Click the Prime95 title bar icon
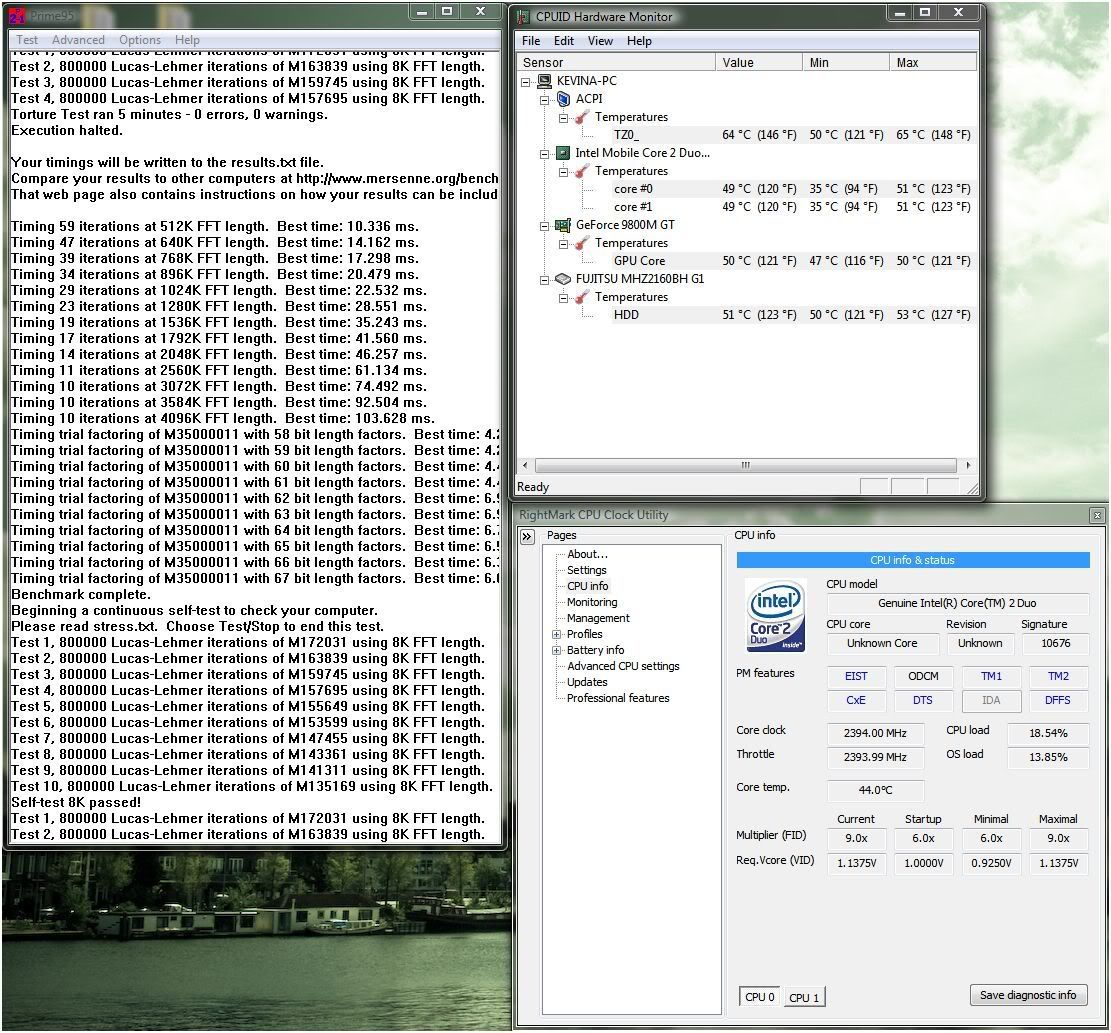Image resolution: width=1111 pixels, height=1033 pixels. (x=17, y=15)
